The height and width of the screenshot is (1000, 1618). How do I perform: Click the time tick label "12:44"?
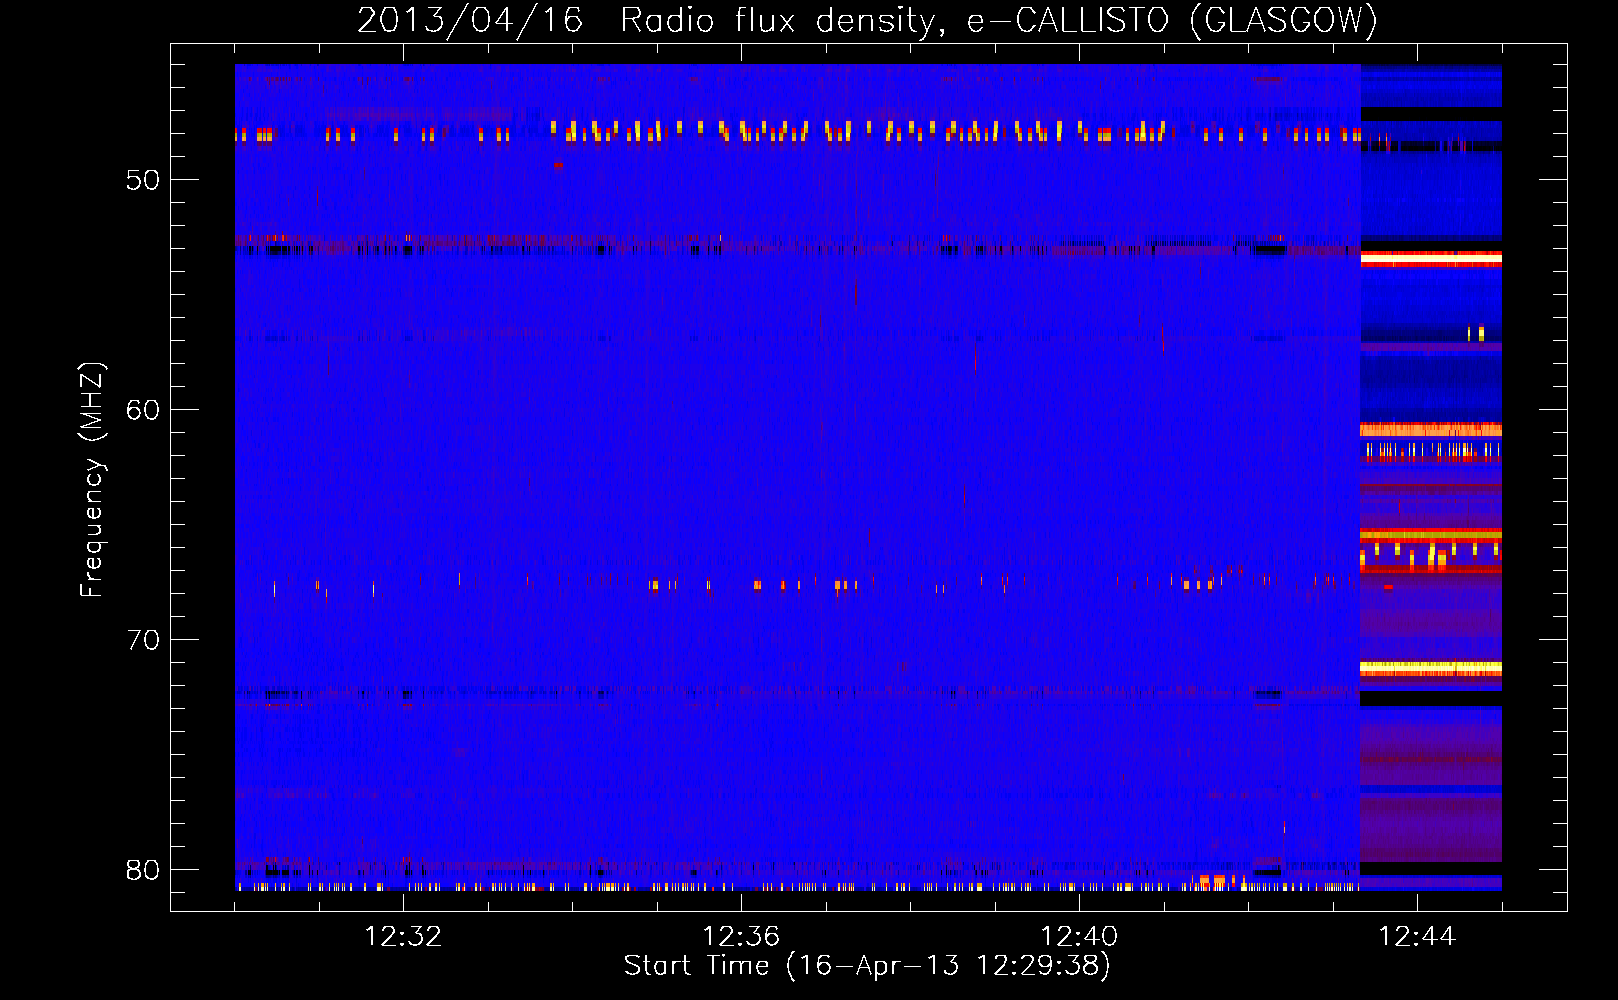(x=1417, y=936)
